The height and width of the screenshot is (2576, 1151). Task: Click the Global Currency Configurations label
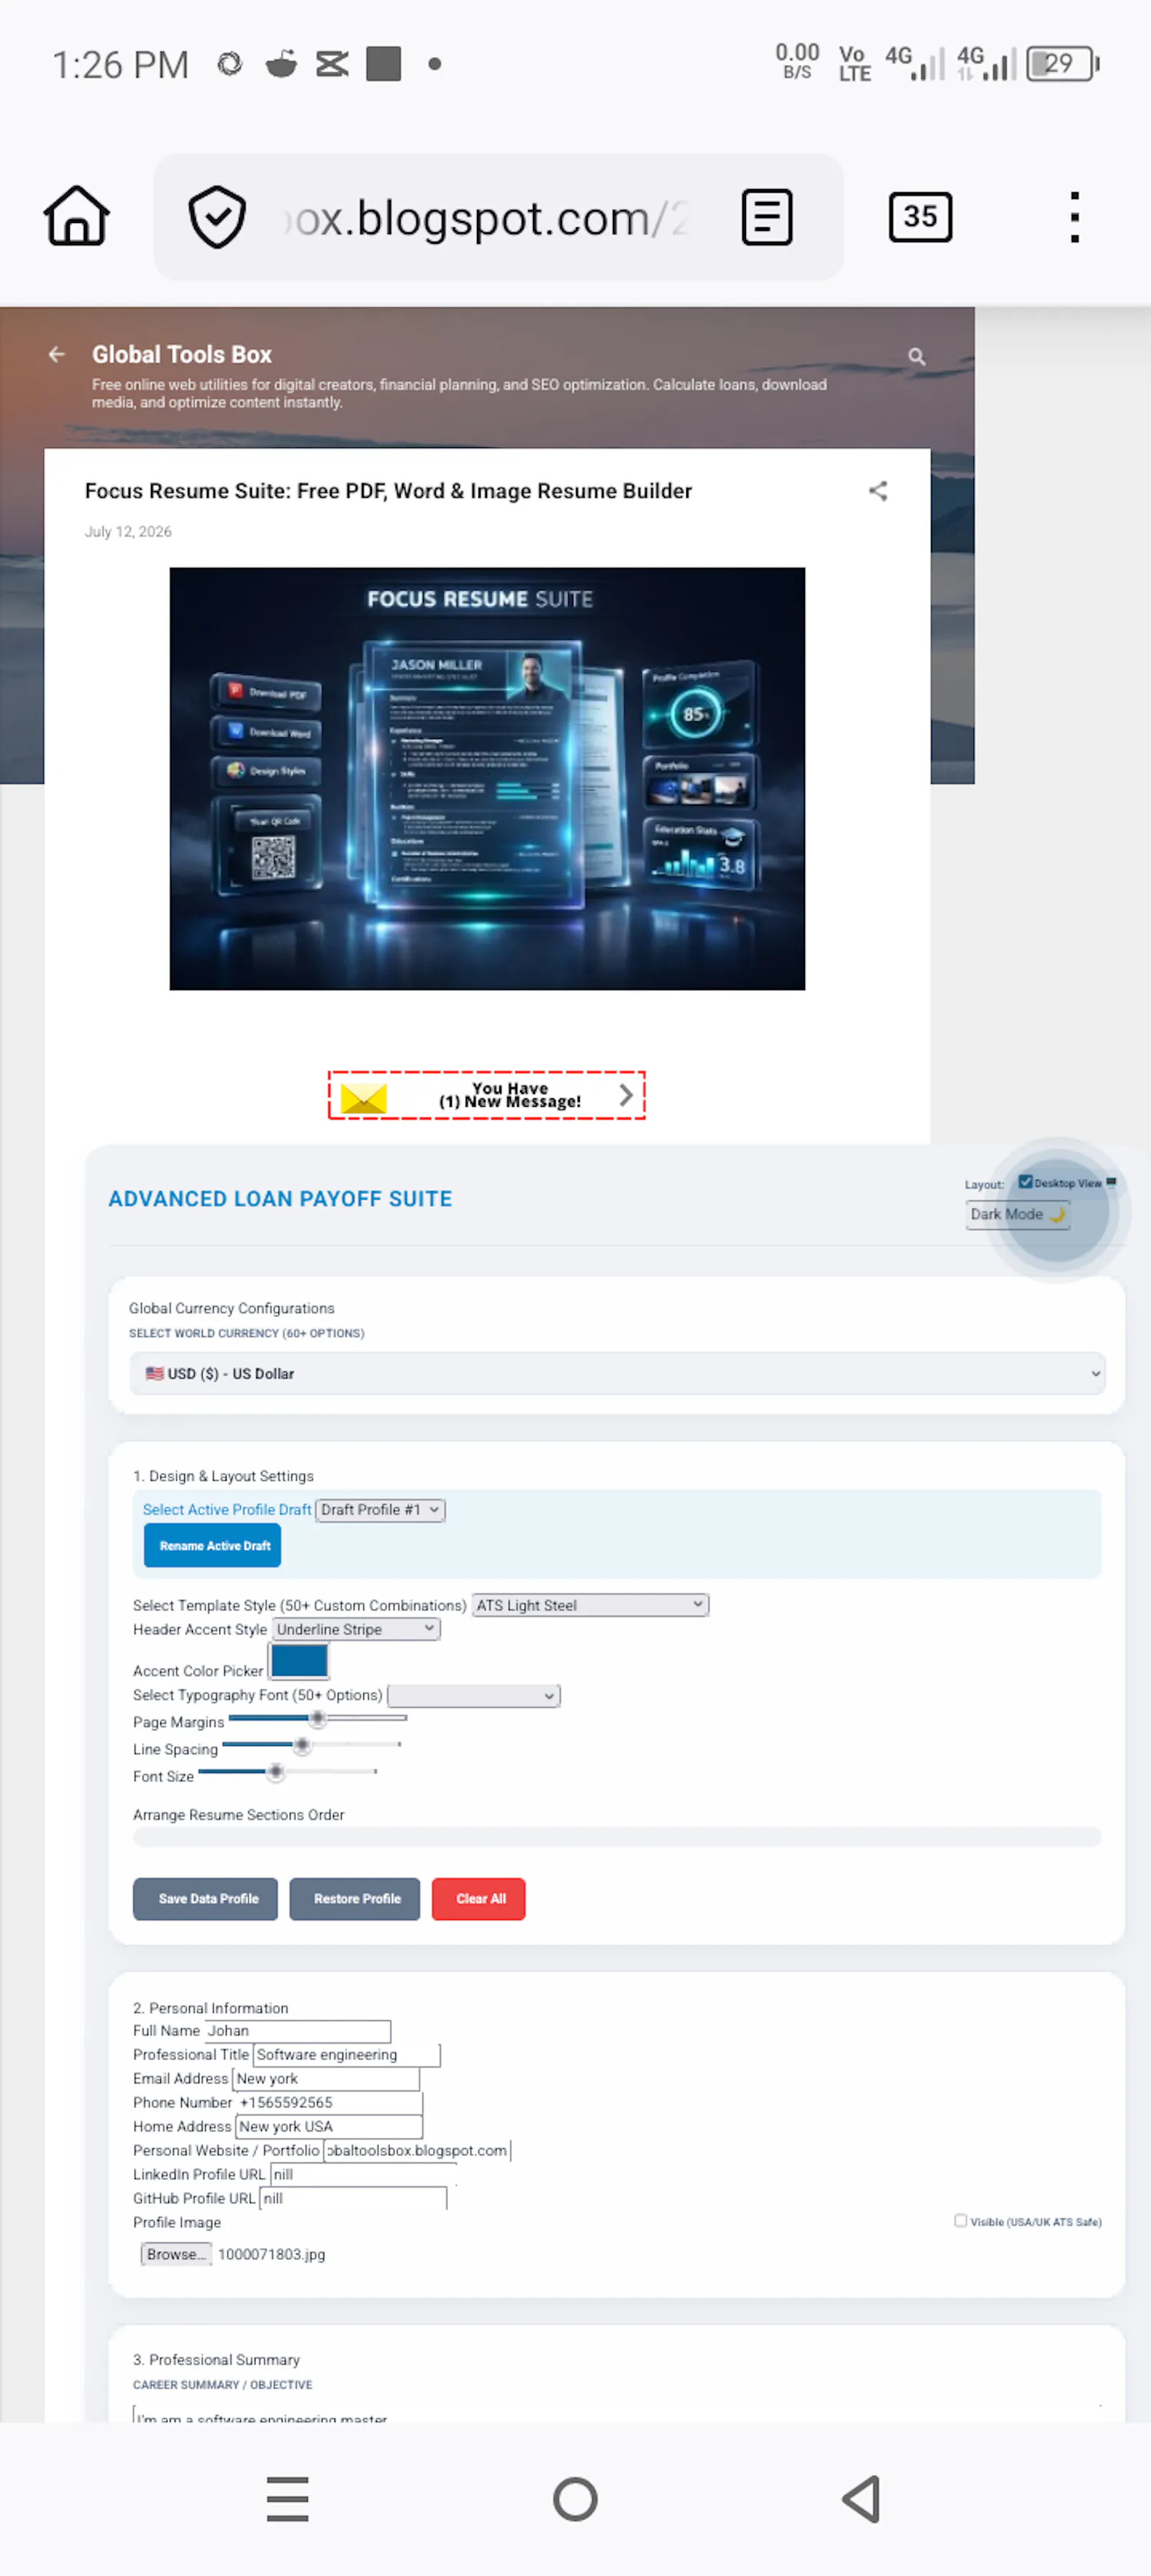pos(231,1307)
